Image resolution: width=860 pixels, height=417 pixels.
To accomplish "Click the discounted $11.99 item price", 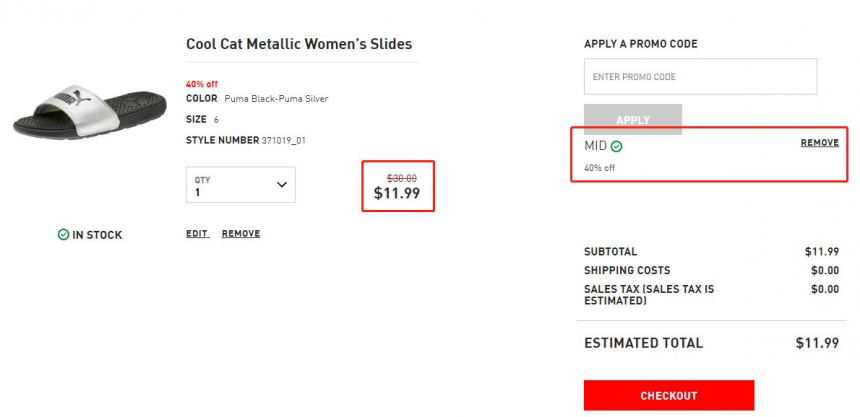I will pos(397,193).
